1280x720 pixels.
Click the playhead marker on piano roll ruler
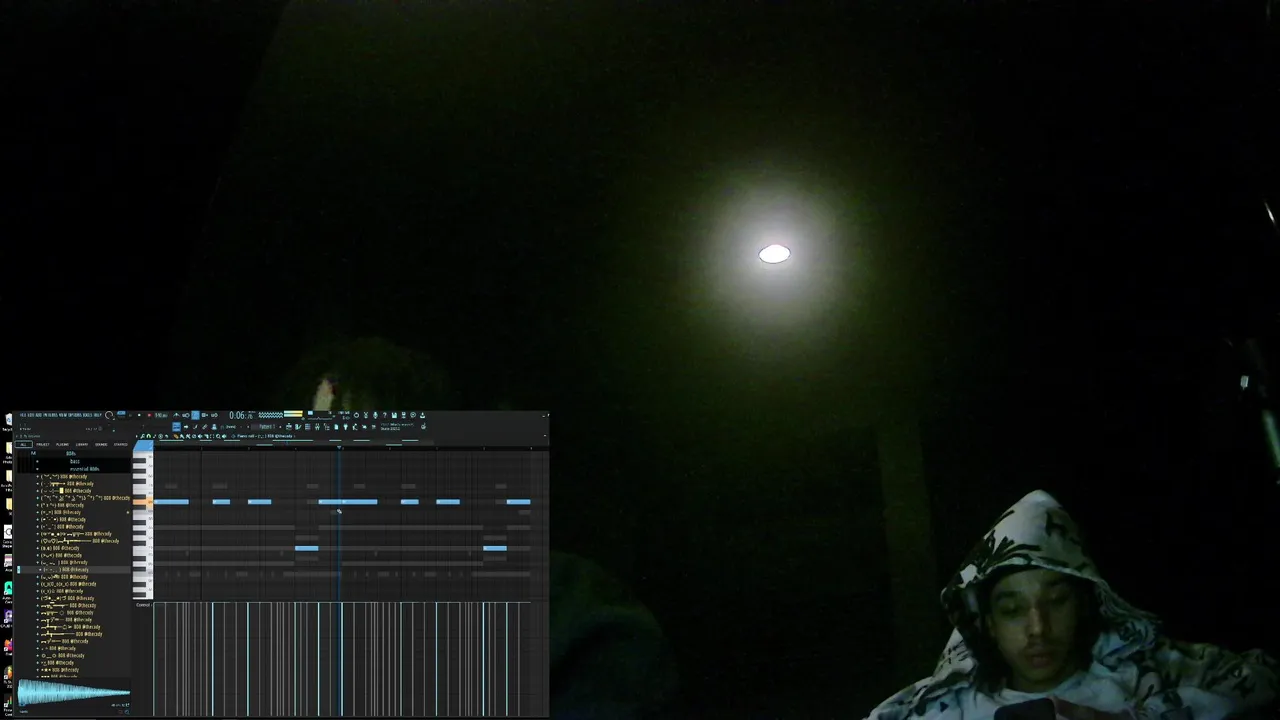[x=339, y=447]
